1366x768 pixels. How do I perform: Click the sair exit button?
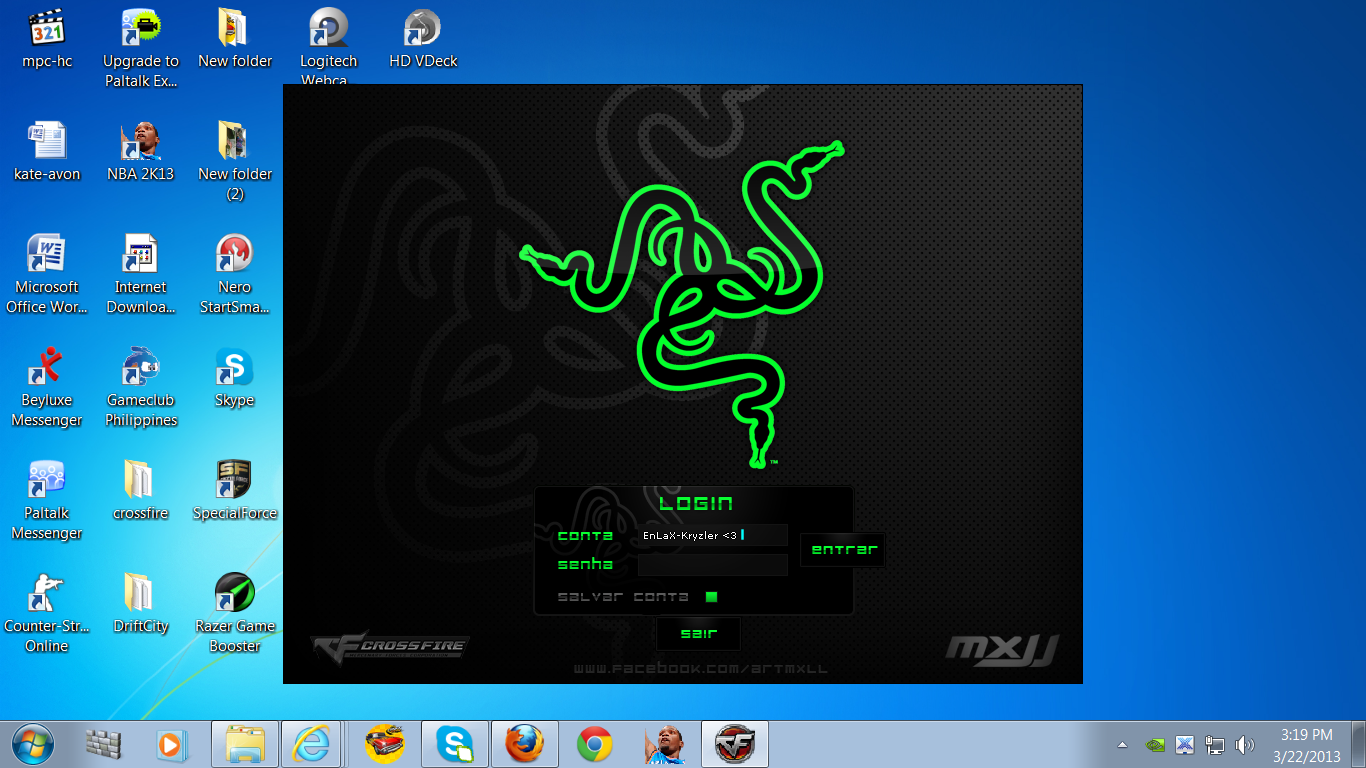pyautogui.click(x=698, y=634)
